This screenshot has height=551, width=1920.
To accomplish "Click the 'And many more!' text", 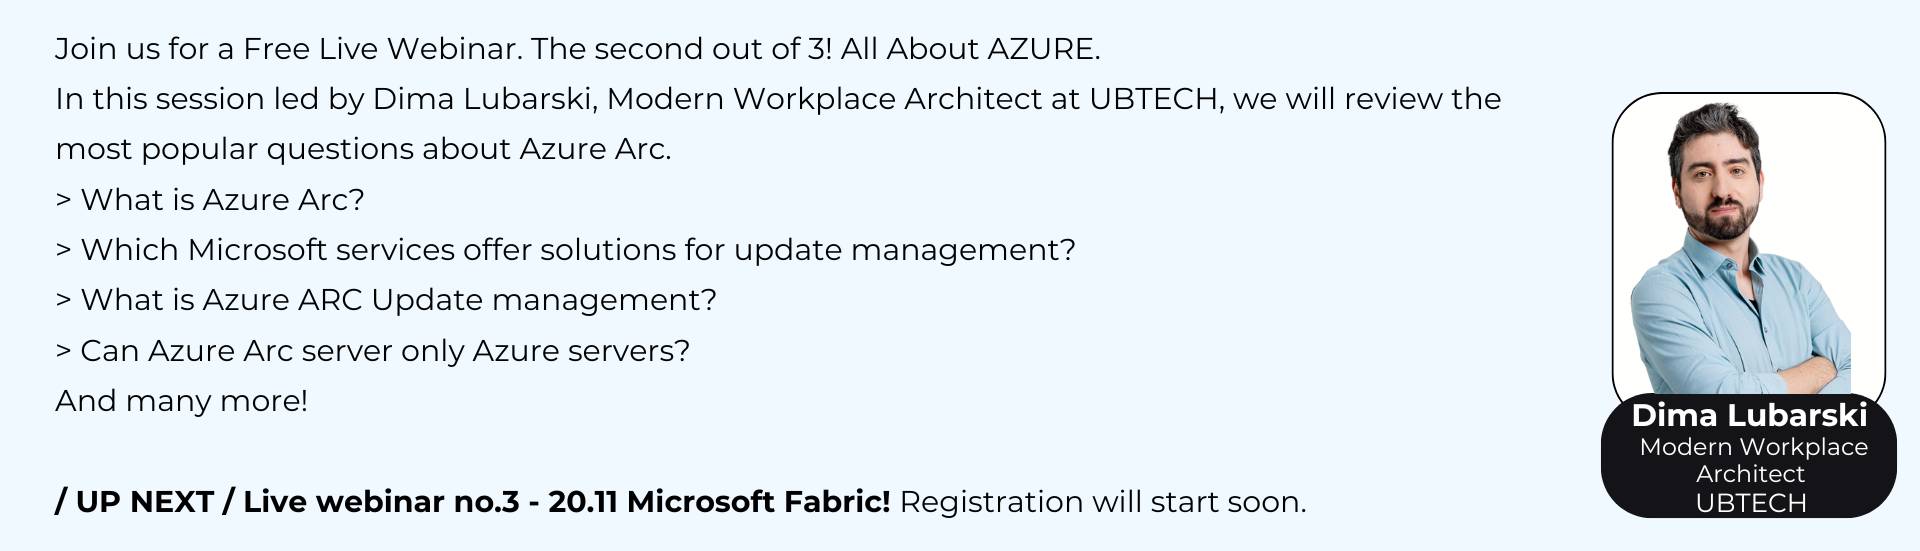I will pos(181,401).
